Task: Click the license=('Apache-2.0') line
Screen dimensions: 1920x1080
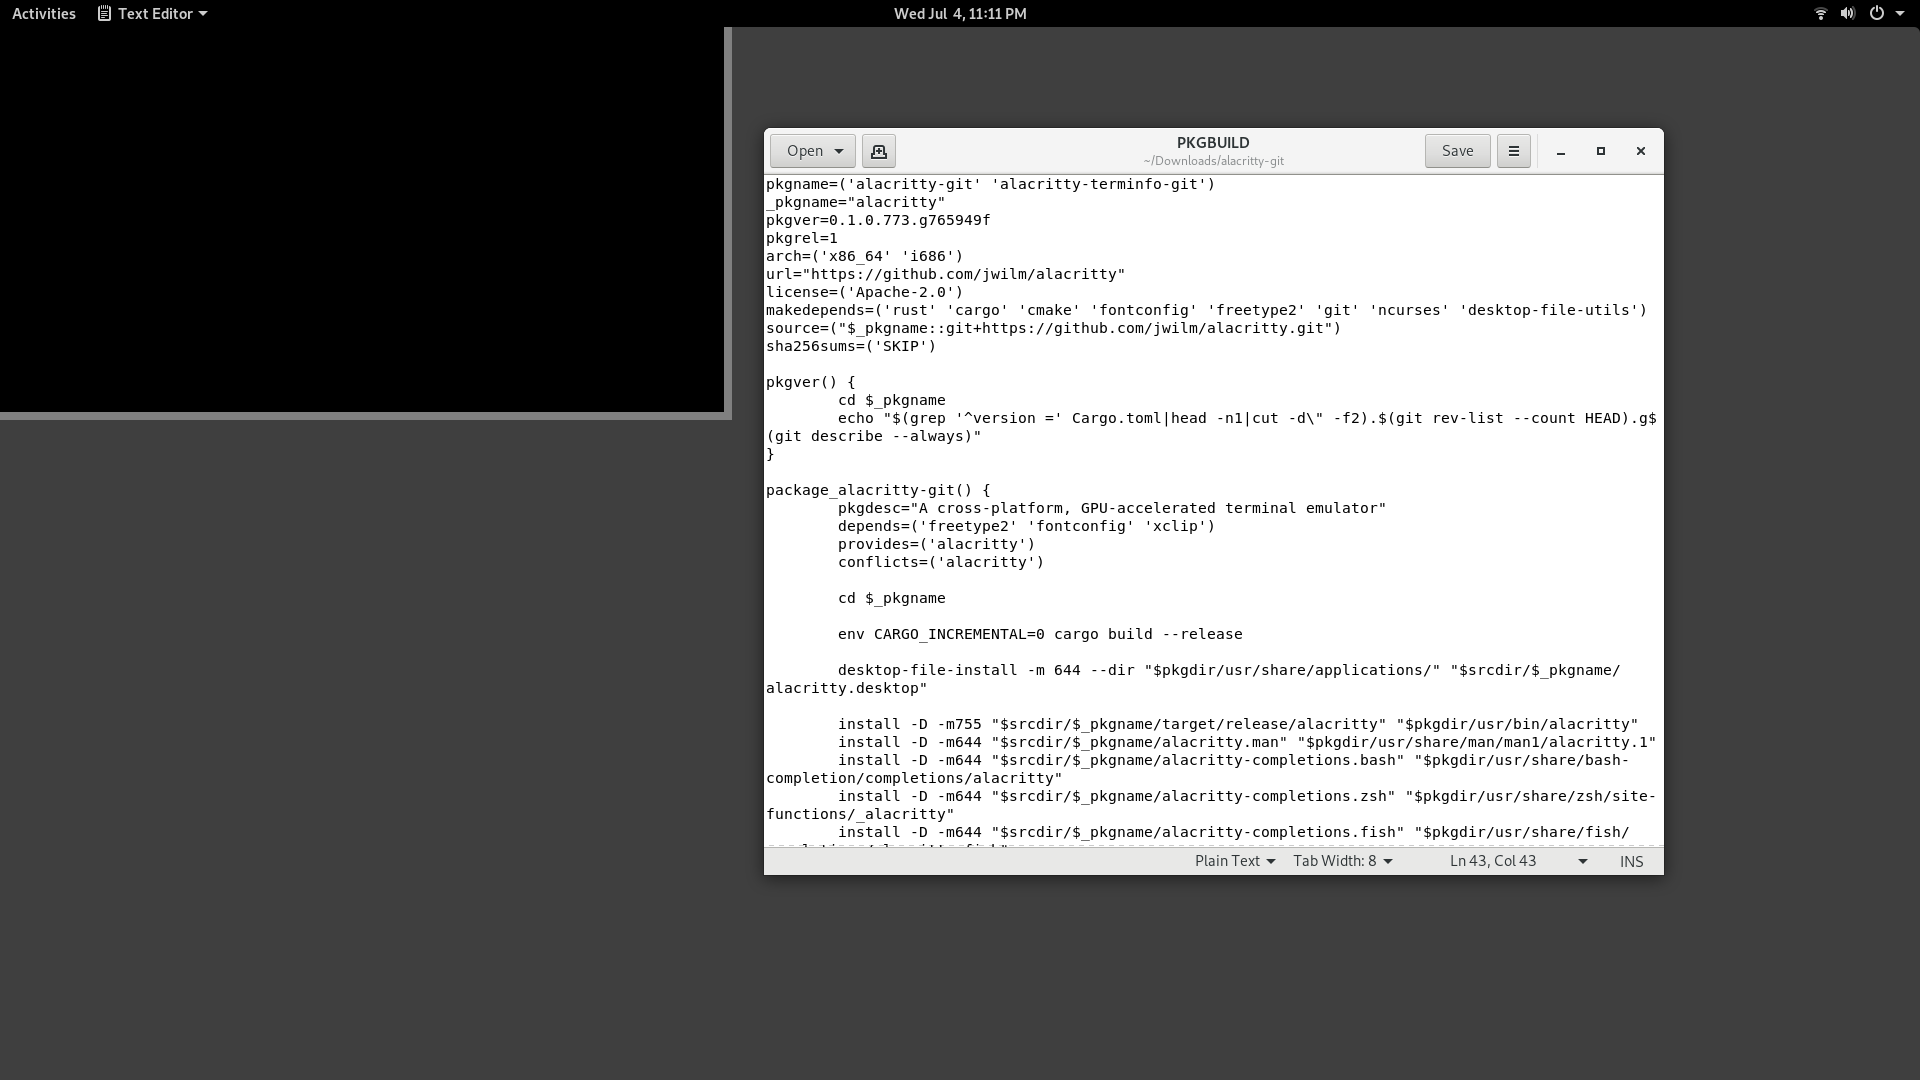Action: tap(865, 292)
